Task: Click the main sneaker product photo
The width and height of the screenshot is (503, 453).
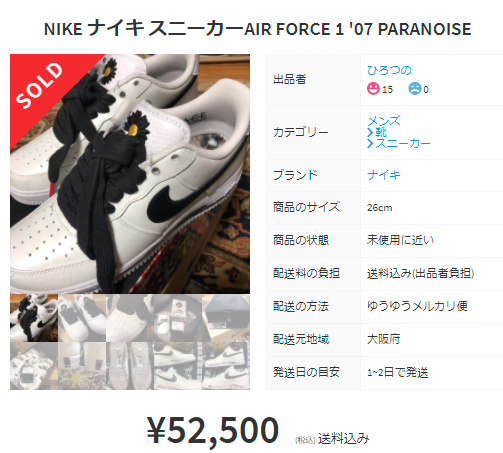Action: coord(130,174)
